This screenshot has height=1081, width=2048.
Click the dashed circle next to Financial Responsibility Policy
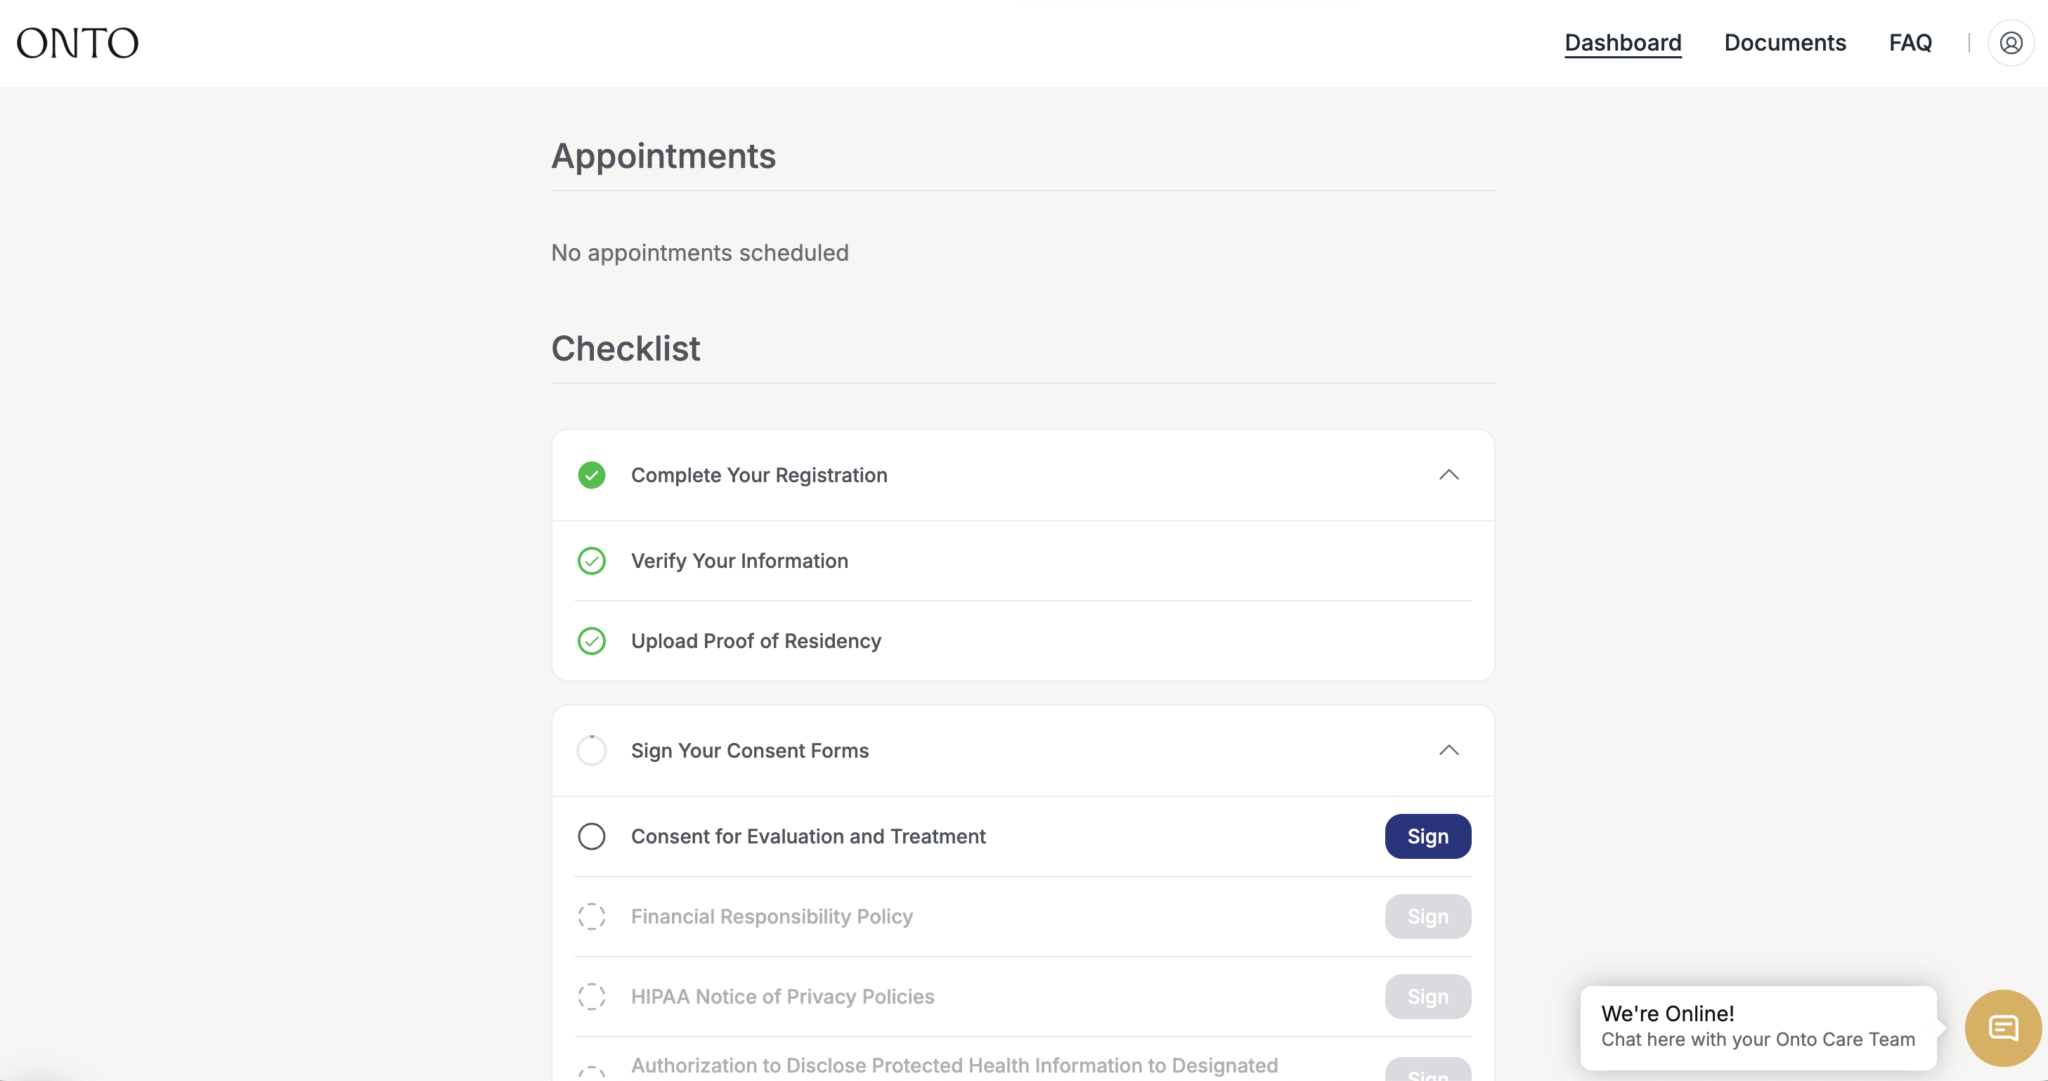(592, 916)
